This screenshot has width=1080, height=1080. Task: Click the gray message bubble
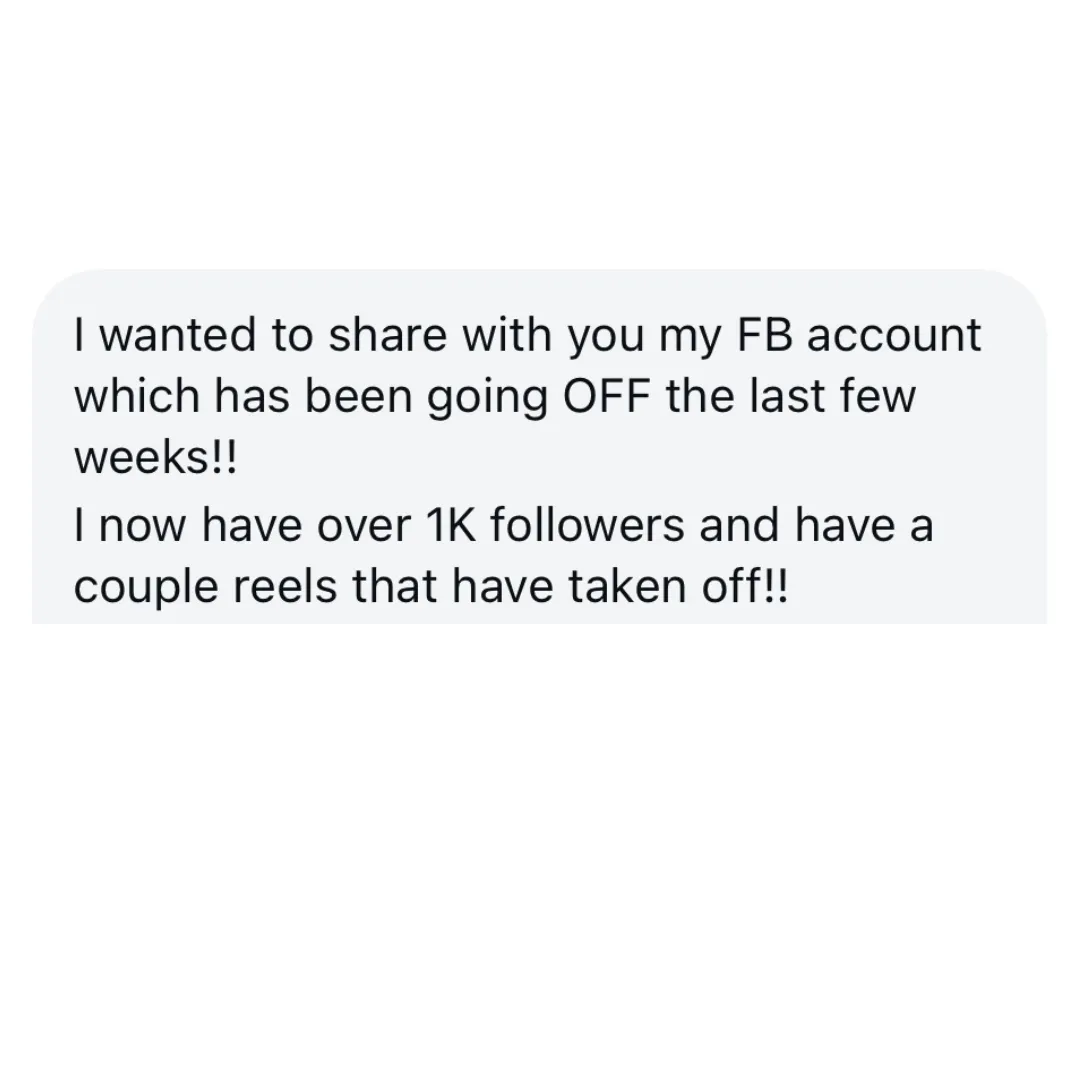539,446
